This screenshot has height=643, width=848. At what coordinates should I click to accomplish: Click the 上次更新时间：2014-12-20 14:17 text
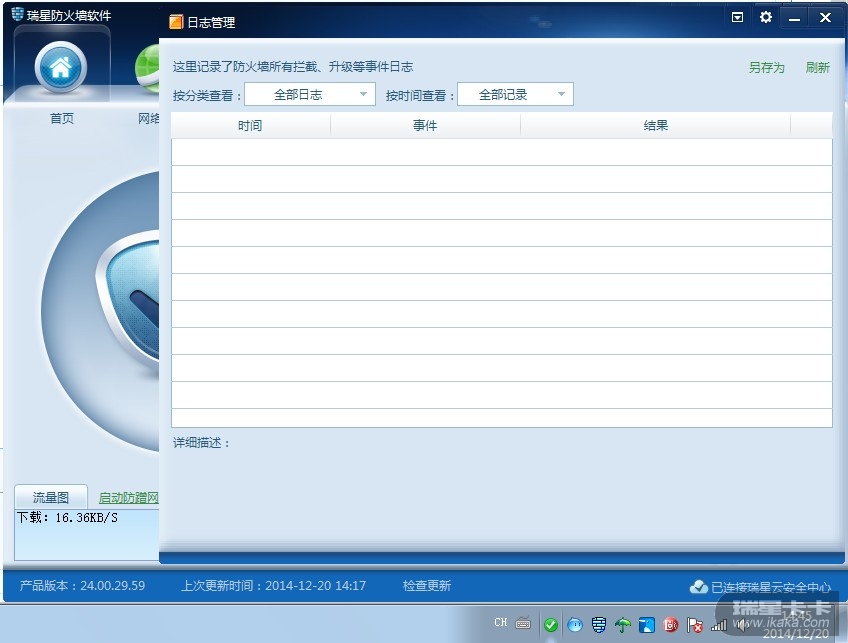[273, 586]
